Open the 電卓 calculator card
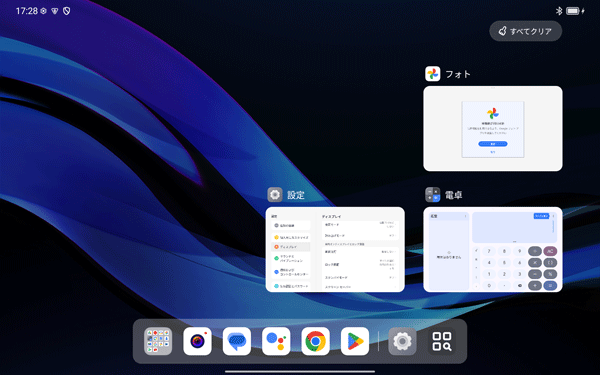 pos(493,249)
